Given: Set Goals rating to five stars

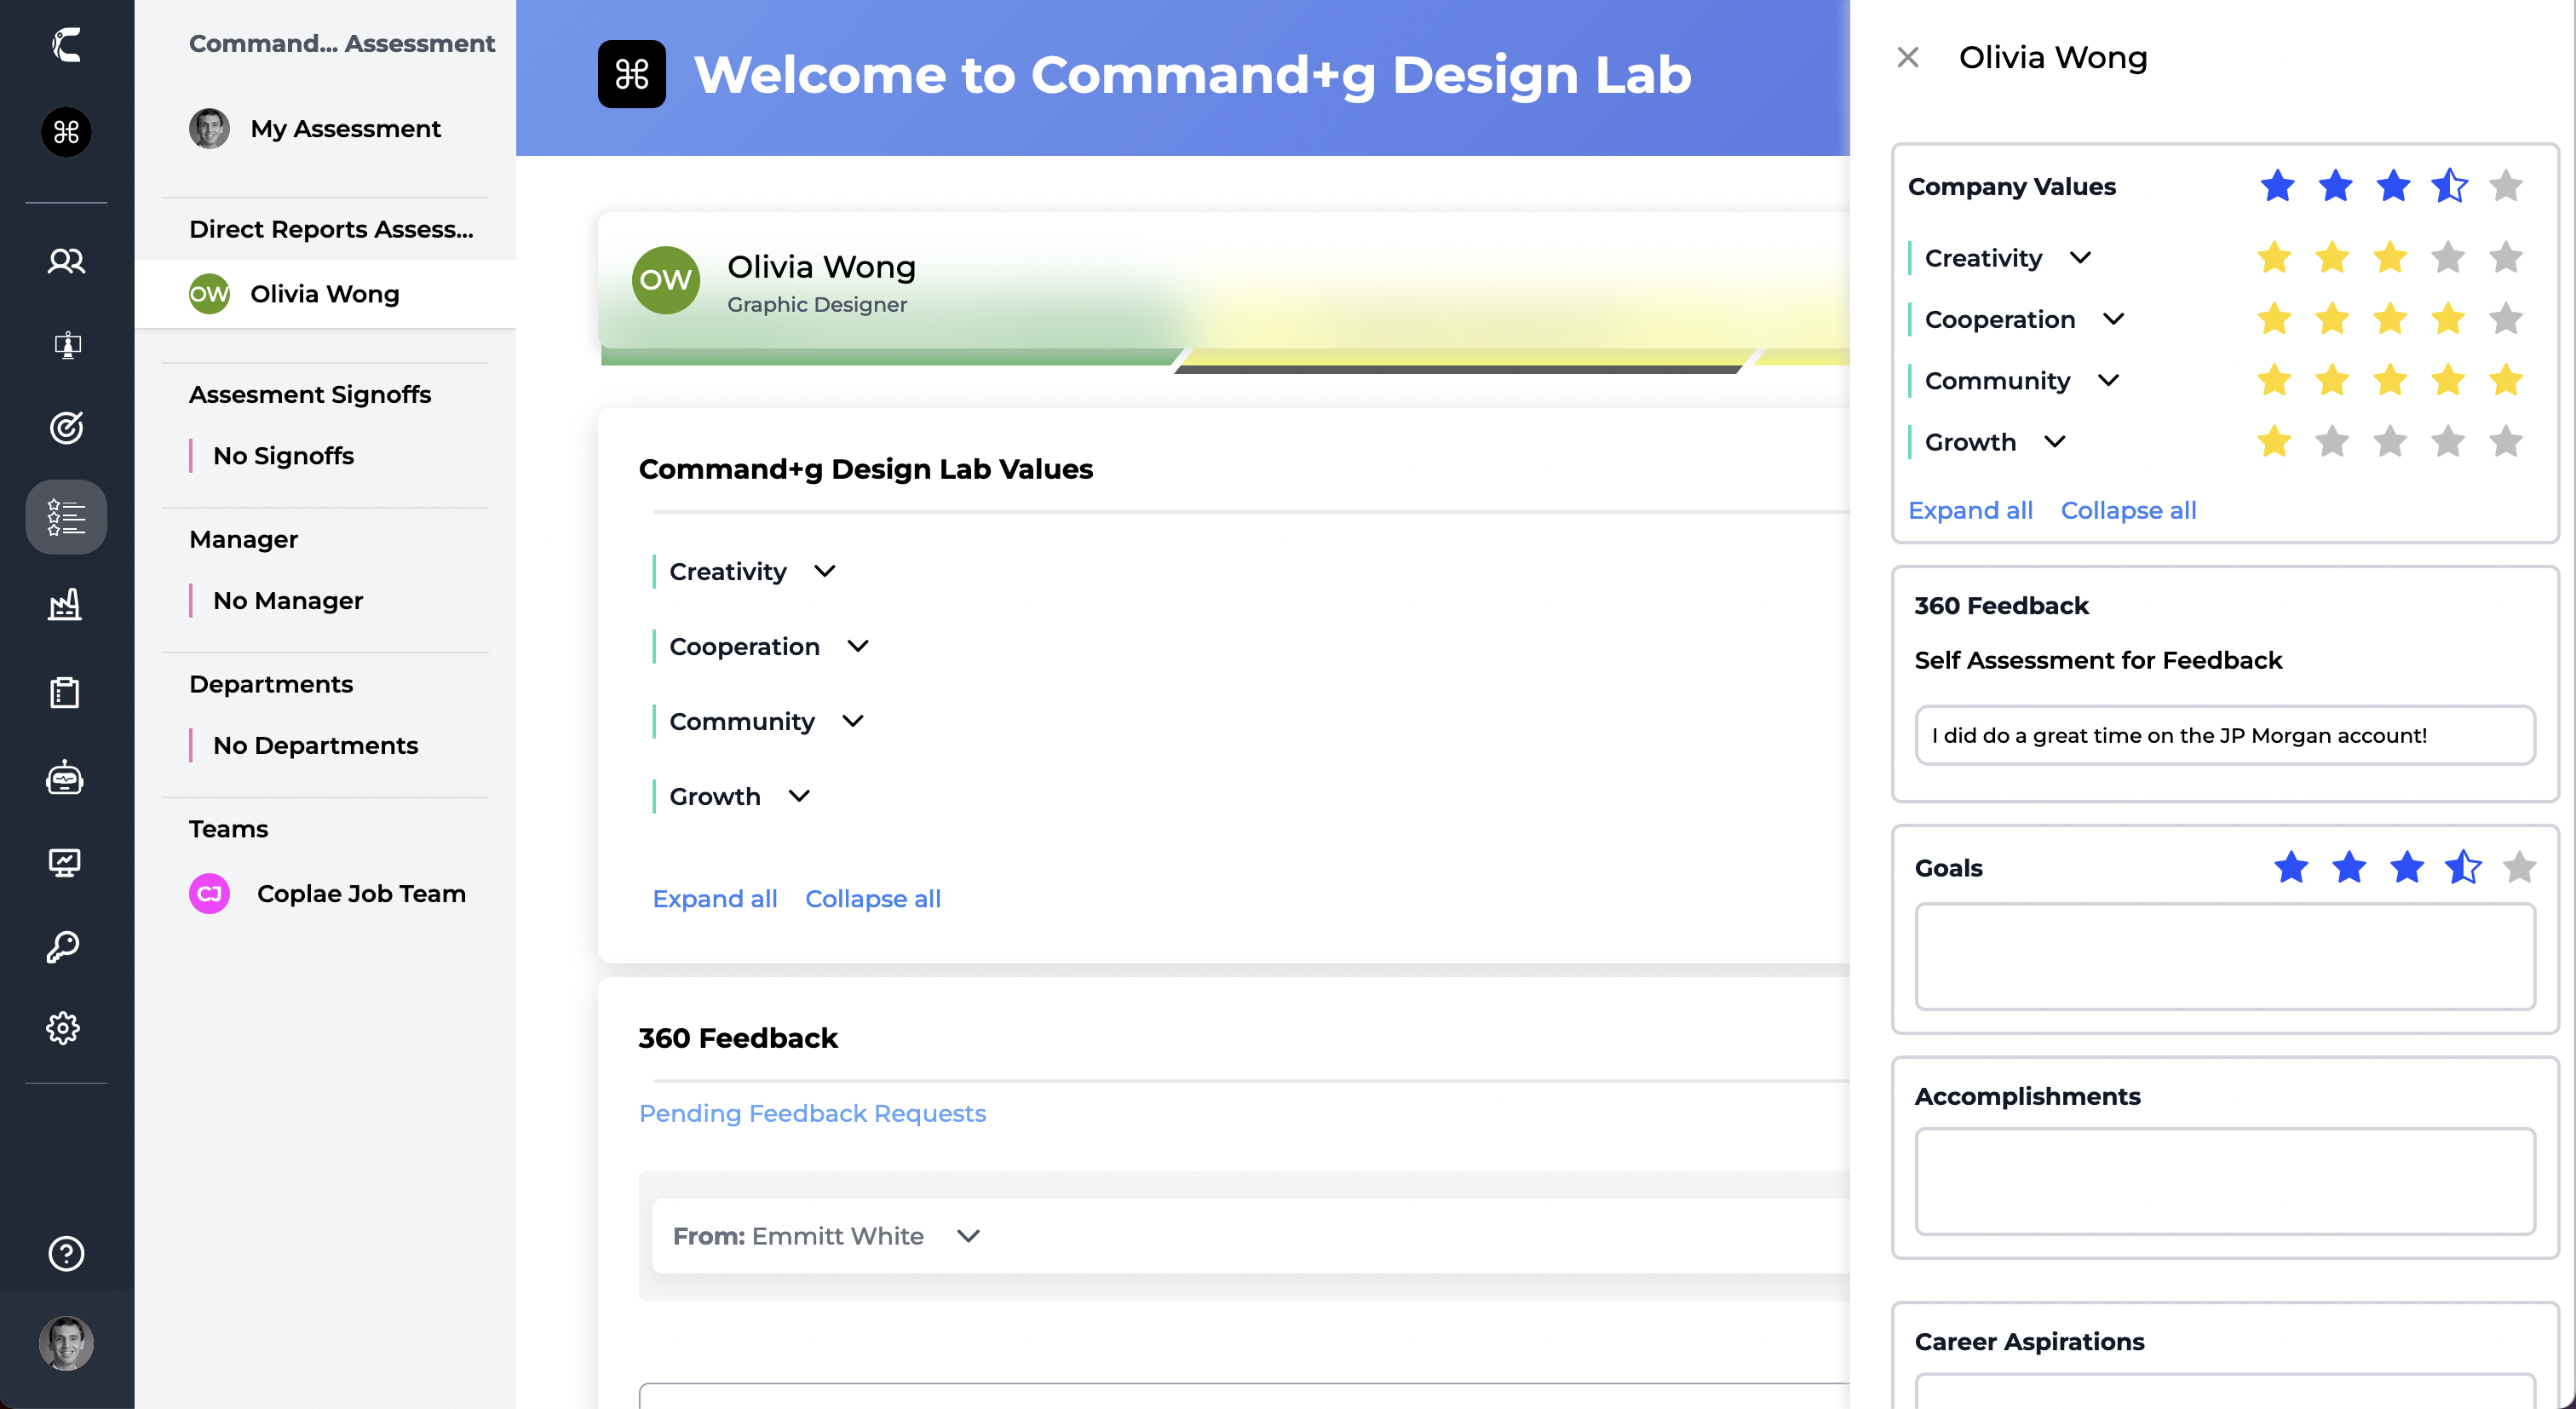Looking at the screenshot, I should pyautogui.click(x=2520, y=867).
